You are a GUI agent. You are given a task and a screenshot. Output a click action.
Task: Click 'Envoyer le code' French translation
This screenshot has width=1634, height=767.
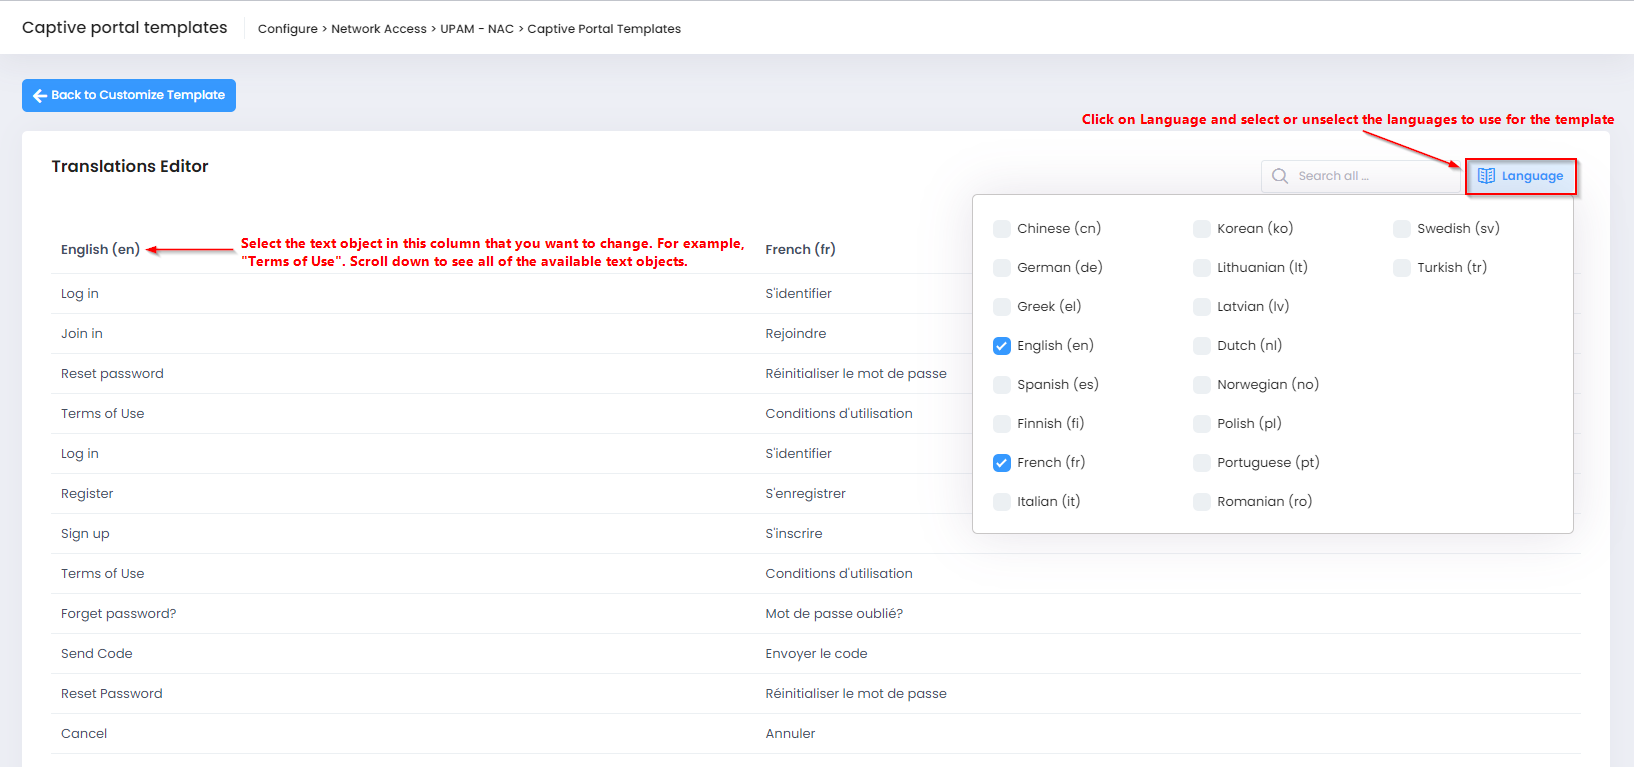click(816, 654)
